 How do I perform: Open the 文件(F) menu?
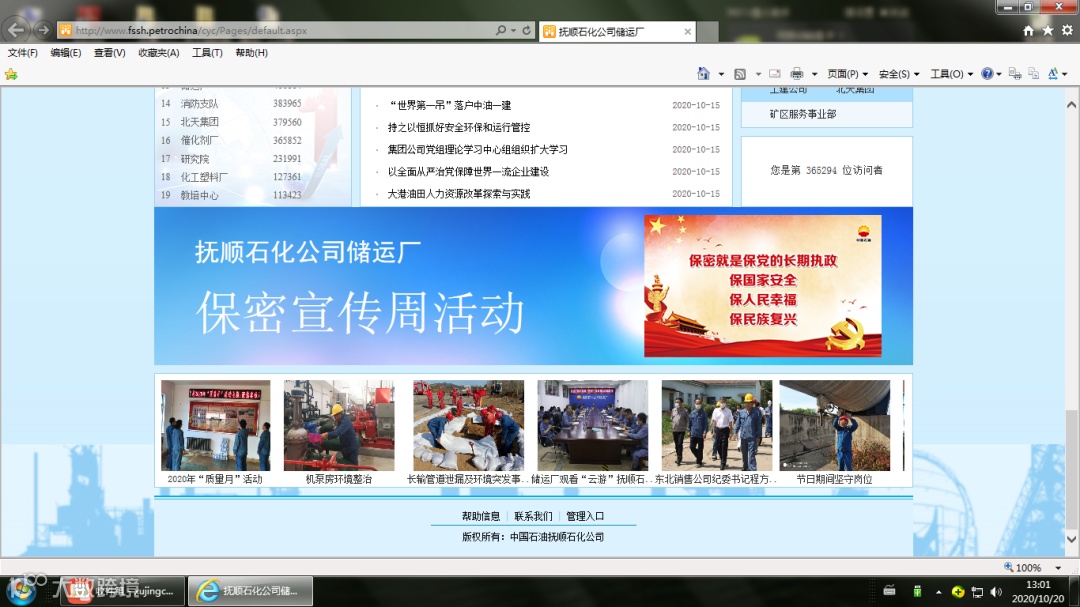(x=23, y=53)
